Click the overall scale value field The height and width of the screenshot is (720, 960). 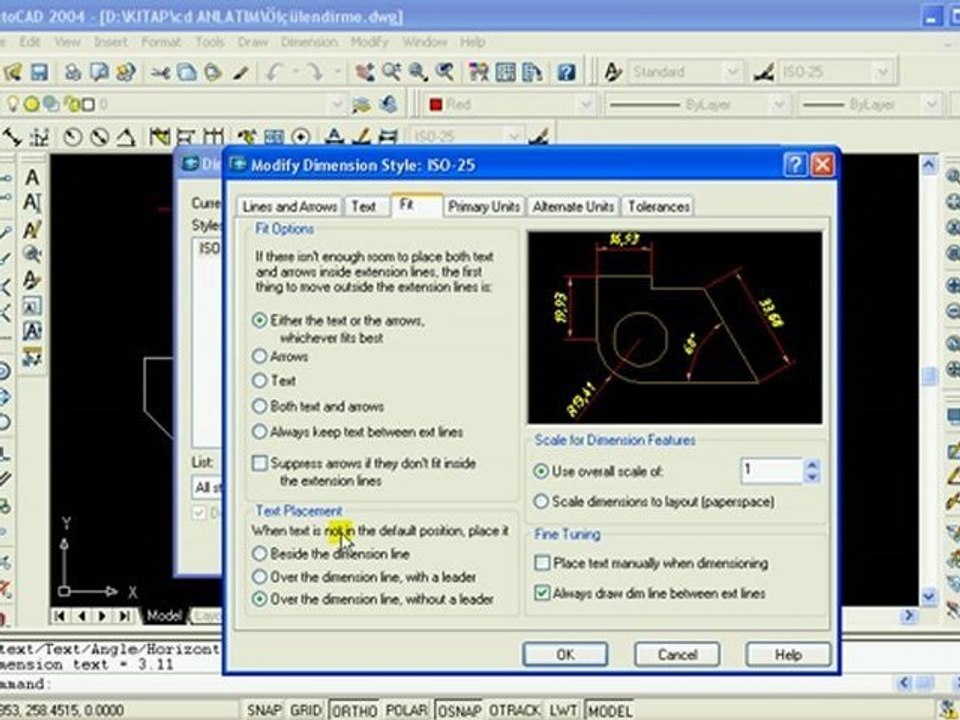click(772, 471)
